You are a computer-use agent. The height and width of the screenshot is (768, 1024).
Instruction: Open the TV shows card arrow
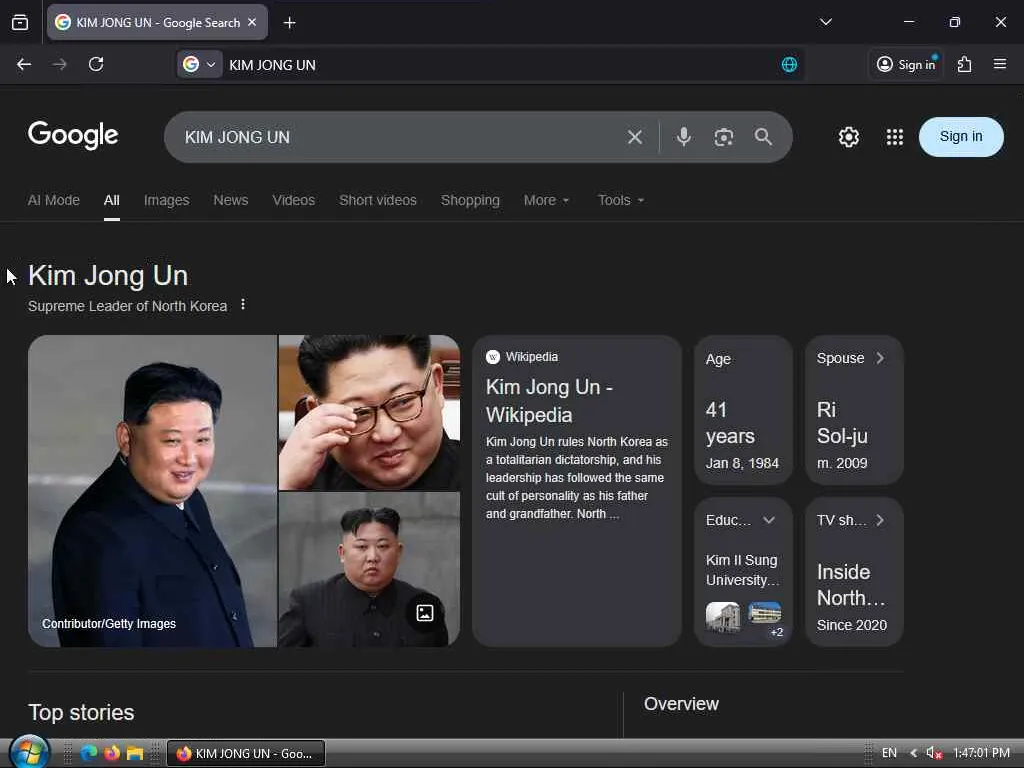880,520
